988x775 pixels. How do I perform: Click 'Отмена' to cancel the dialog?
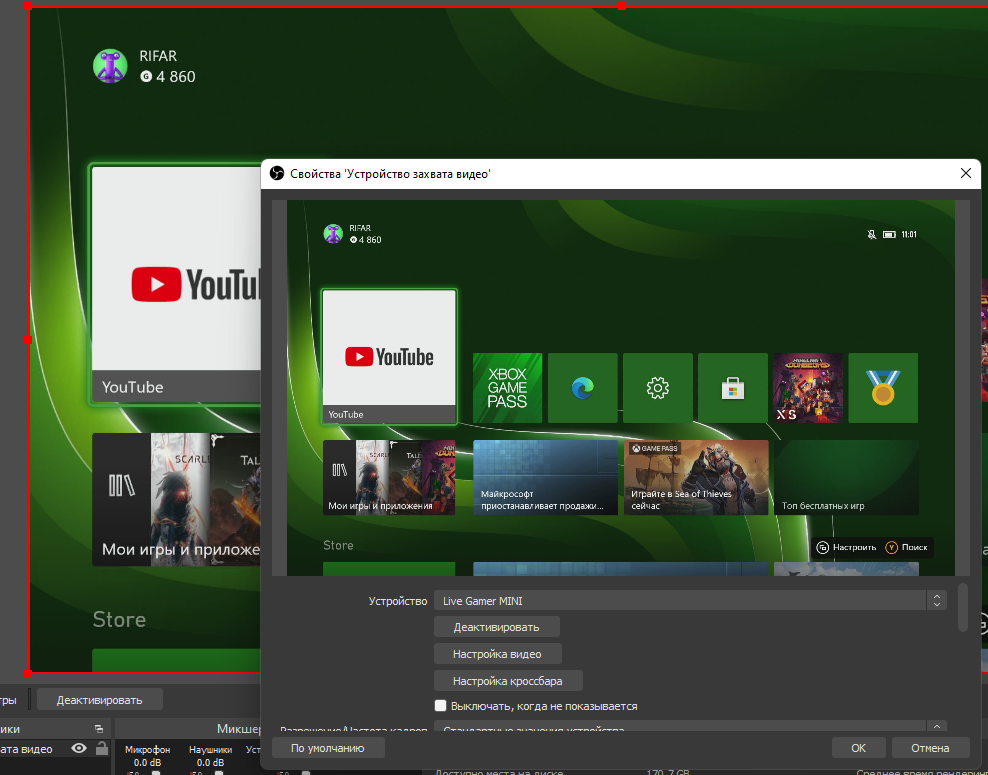tap(930, 748)
